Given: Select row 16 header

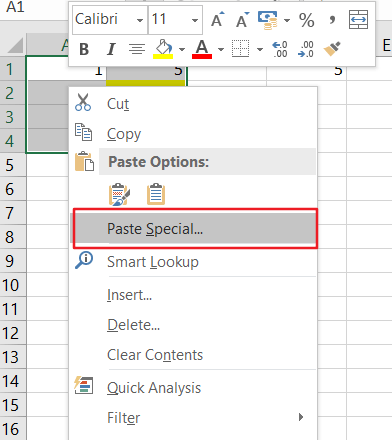Looking at the screenshot, I should tap(13, 429).
